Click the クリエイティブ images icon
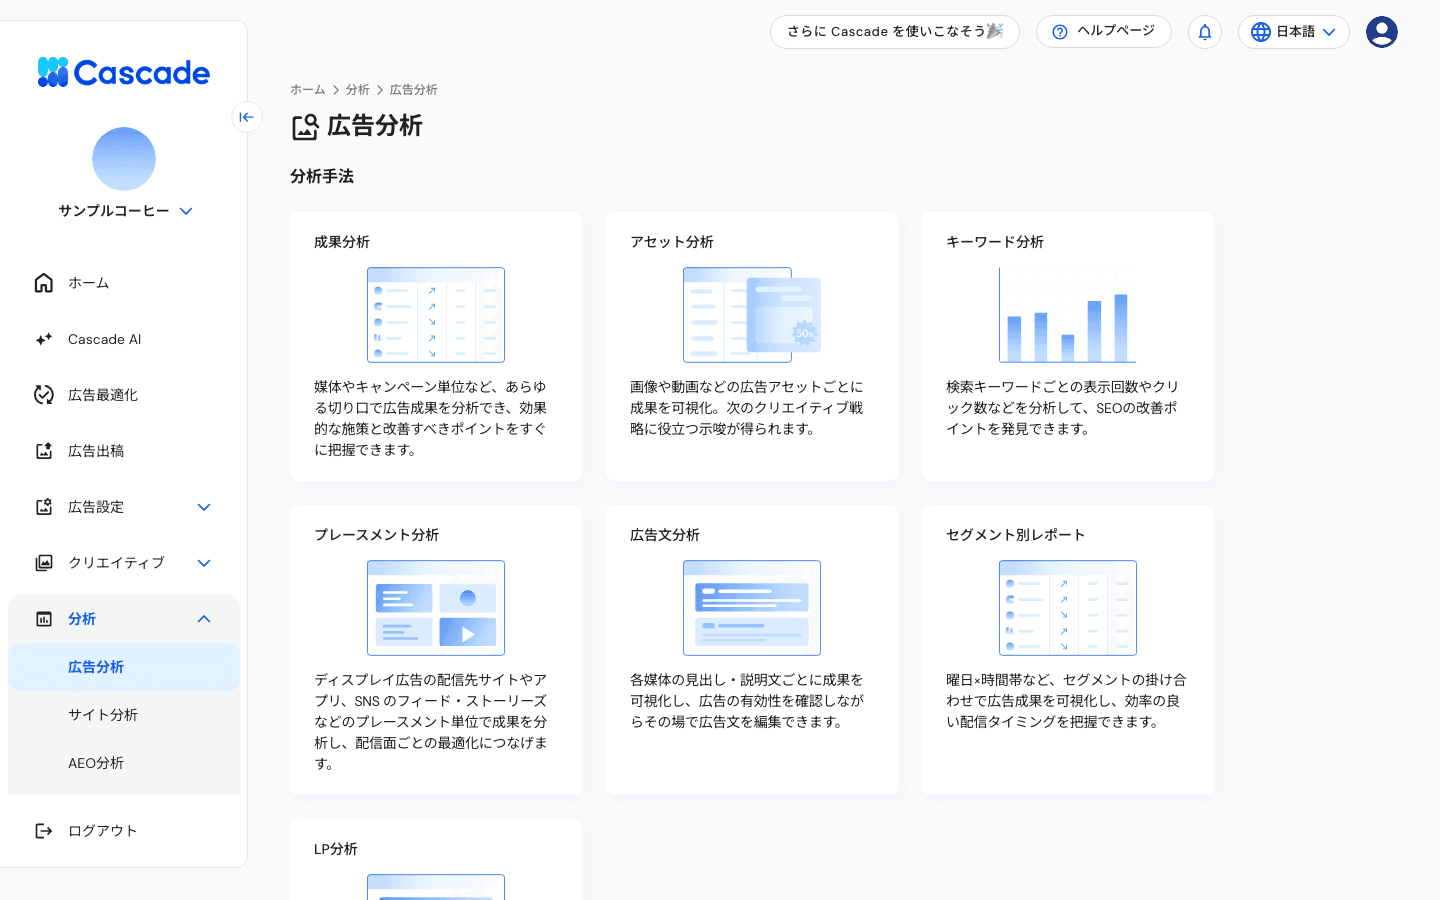Image resolution: width=1440 pixels, height=900 pixels. point(44,563)
